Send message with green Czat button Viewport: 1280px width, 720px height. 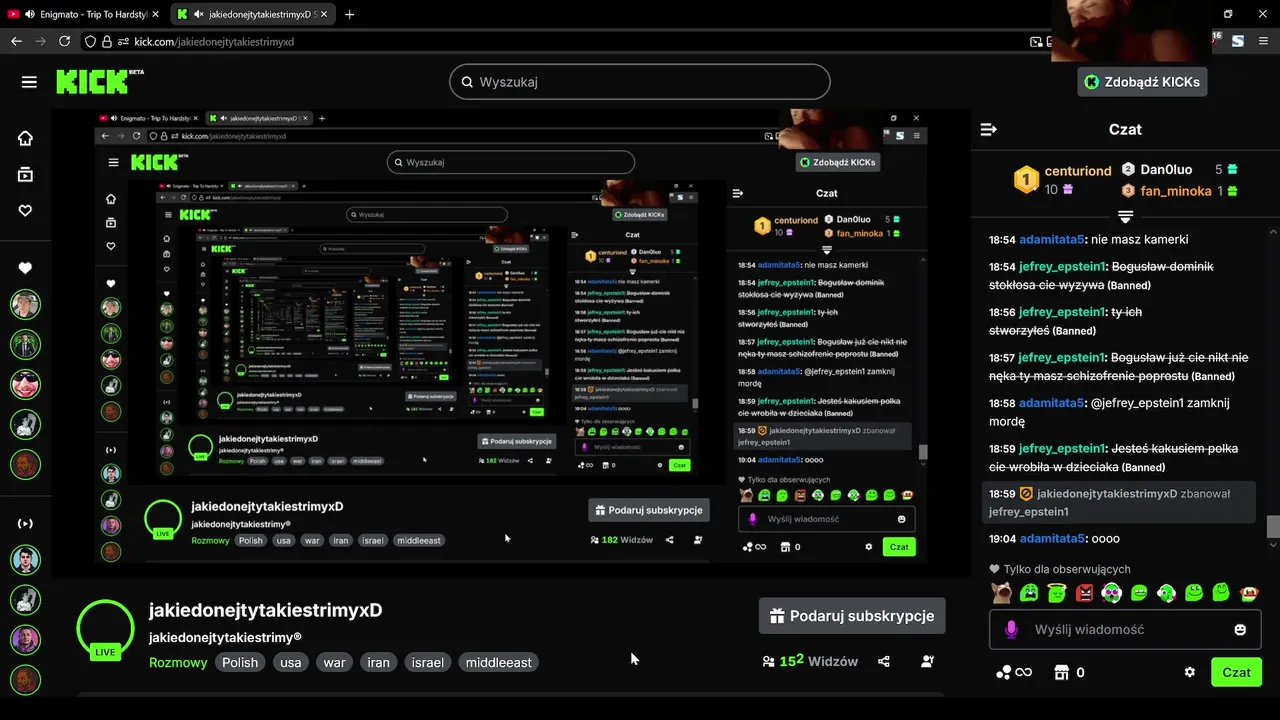(x=1236, y=672)
